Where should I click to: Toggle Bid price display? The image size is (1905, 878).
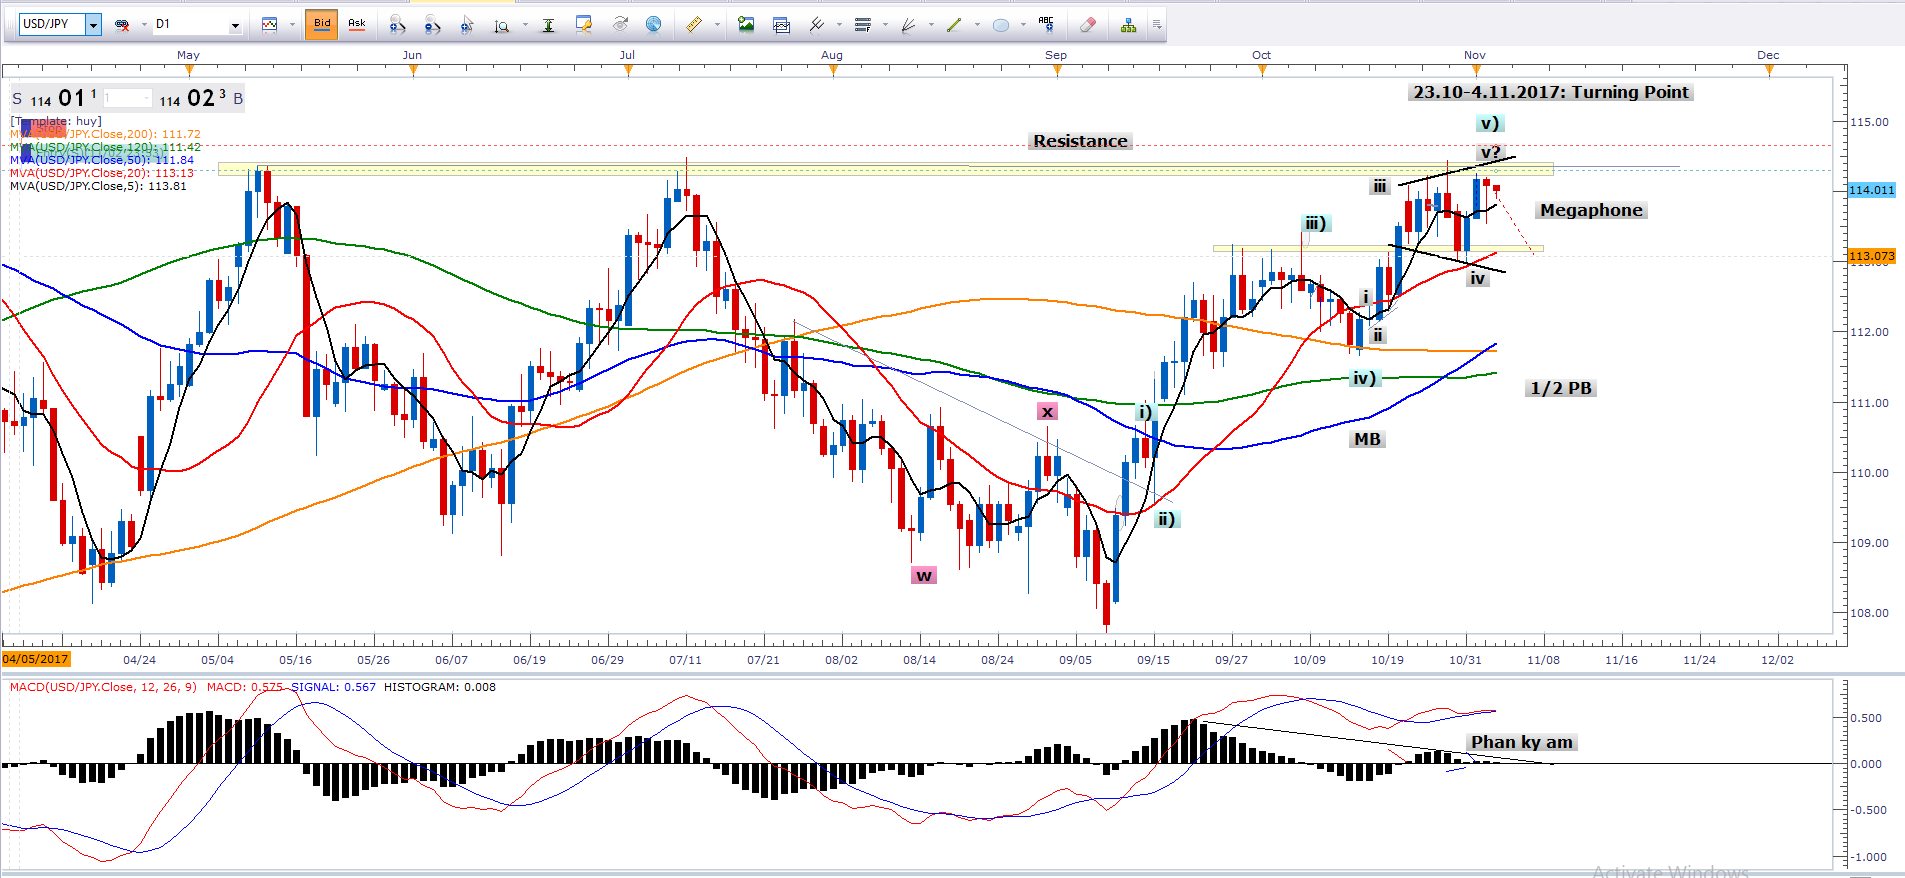pyautogui.click(x=322, y=24)
